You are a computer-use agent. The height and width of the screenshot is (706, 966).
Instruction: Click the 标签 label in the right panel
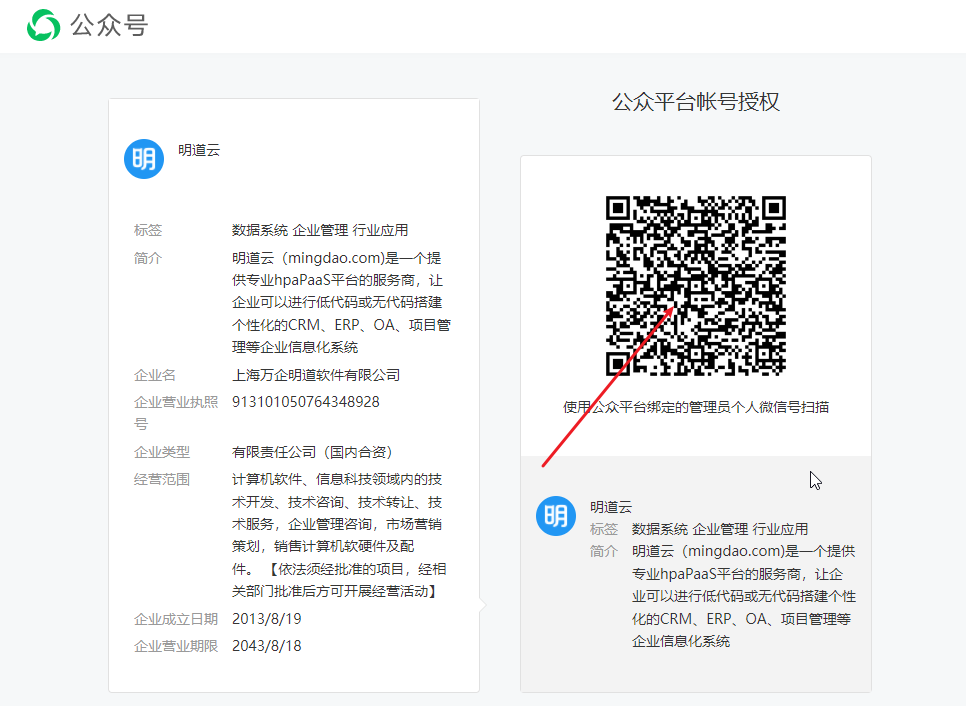604,529
